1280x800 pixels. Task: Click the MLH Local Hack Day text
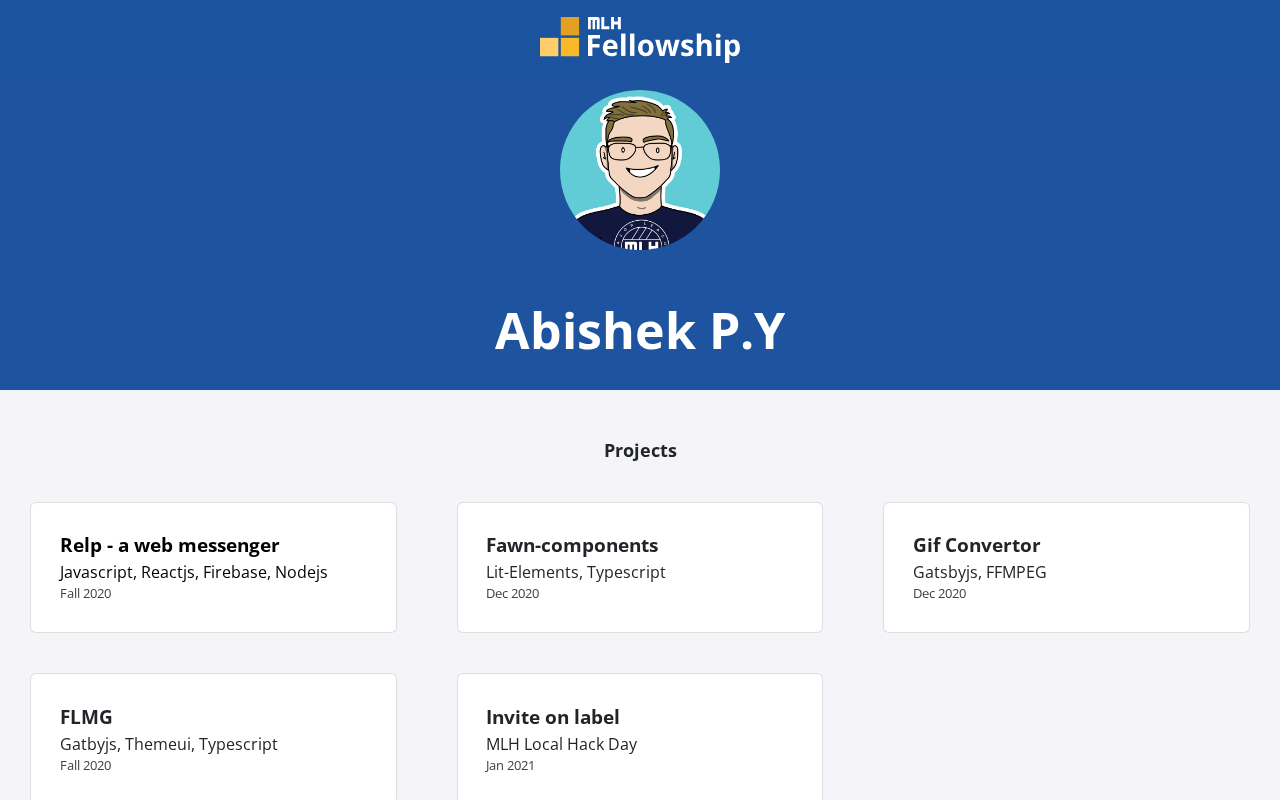pos(561,744)
